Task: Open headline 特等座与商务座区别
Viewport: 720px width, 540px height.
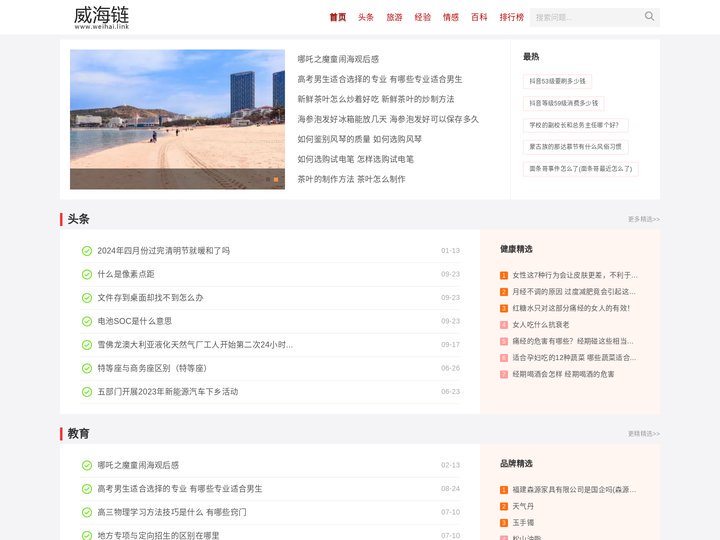Action: coord(152,368)
